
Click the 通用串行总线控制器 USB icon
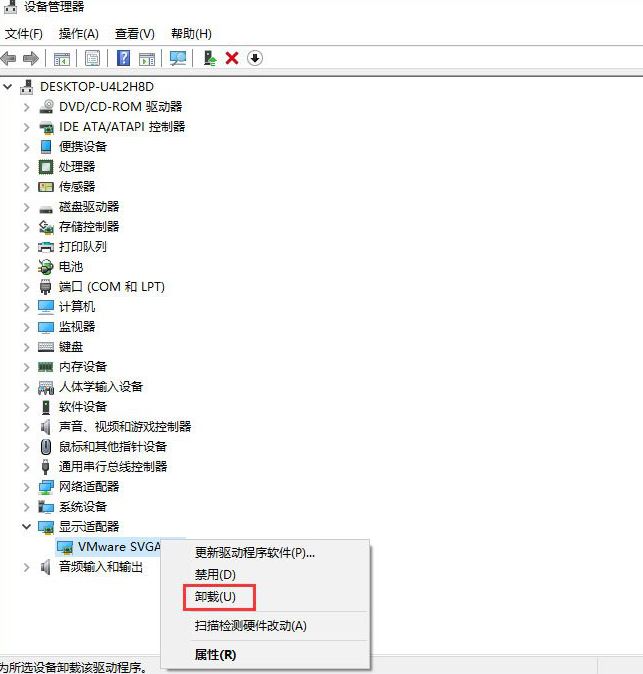point(46,466)
